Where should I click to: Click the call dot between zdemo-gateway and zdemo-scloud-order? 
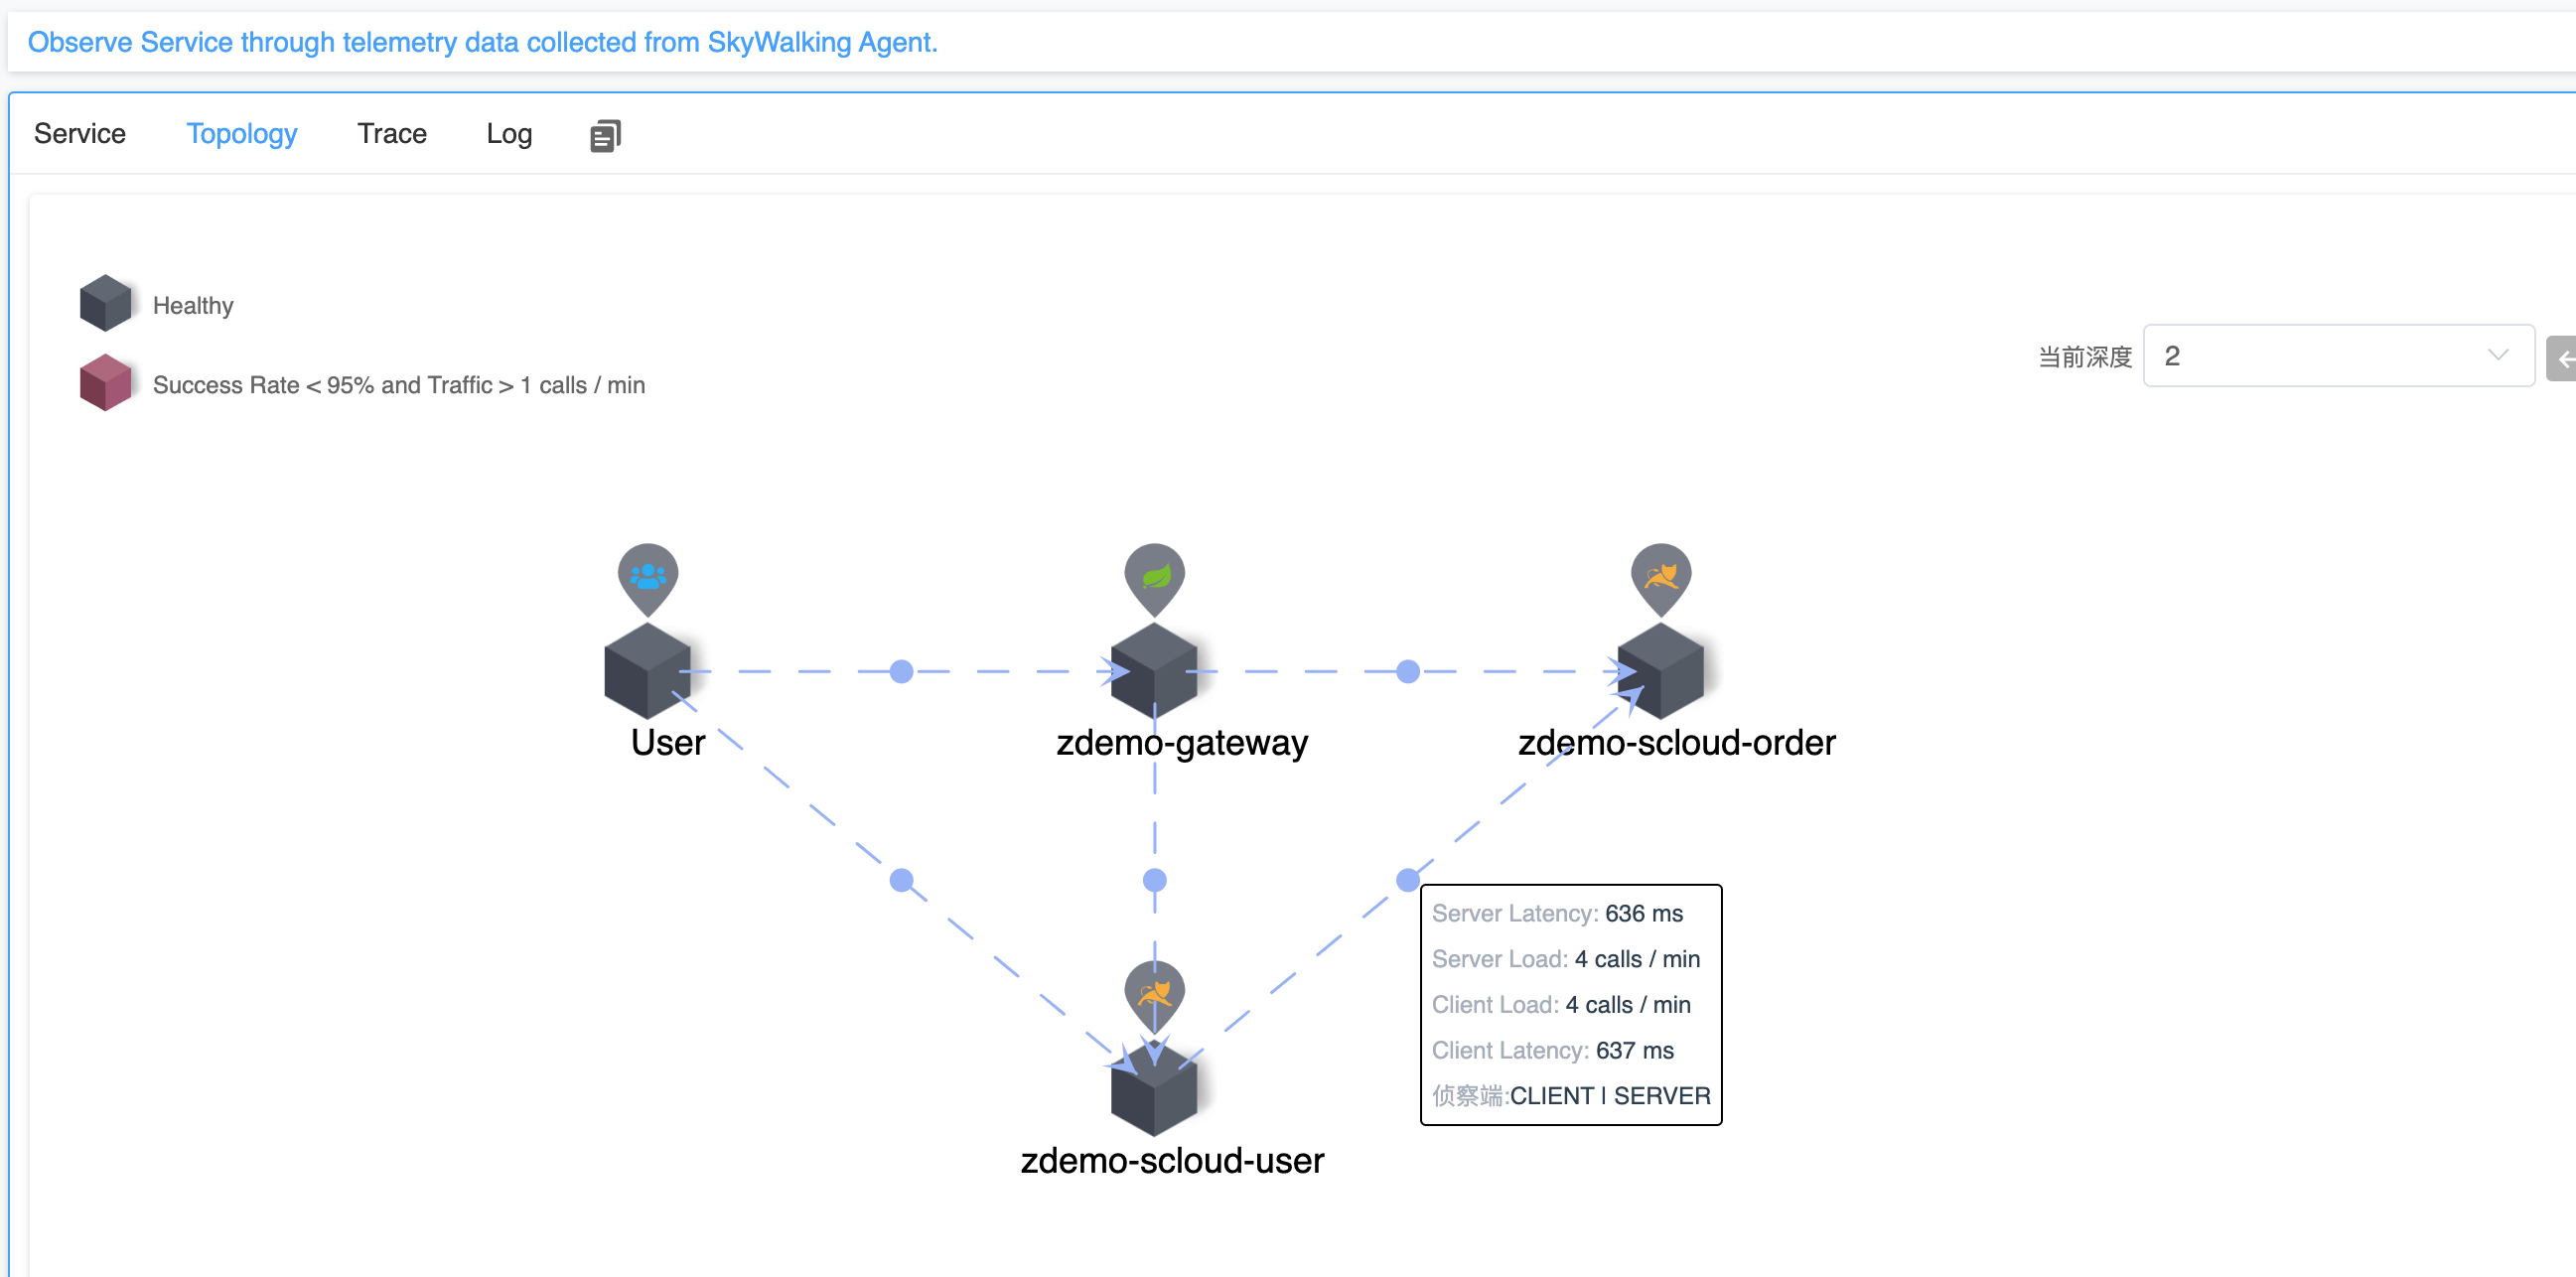[x=1407, y=671]
